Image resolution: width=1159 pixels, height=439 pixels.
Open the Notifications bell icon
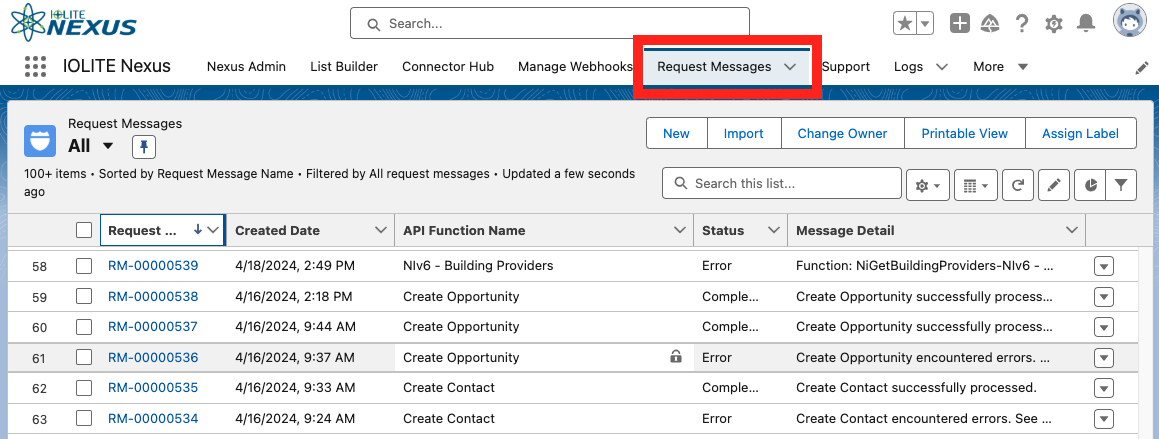[x=1086, y=24]
